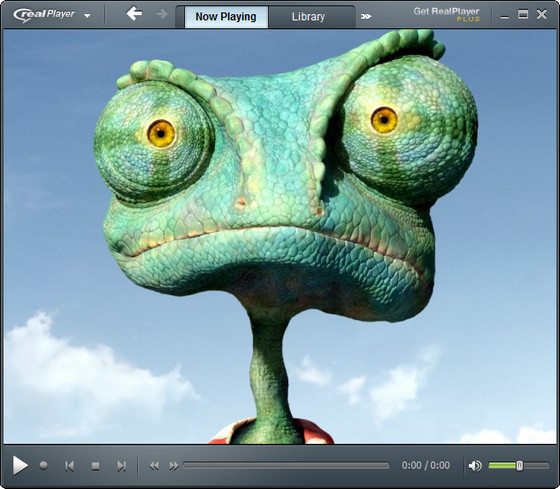Click the Play button

20,465
